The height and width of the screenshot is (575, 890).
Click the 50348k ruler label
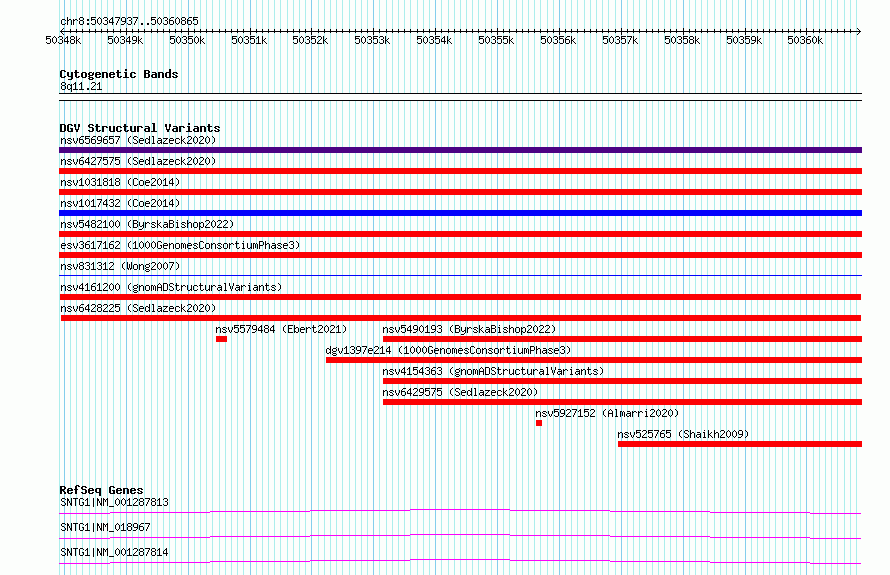click(x=63, y=40)
